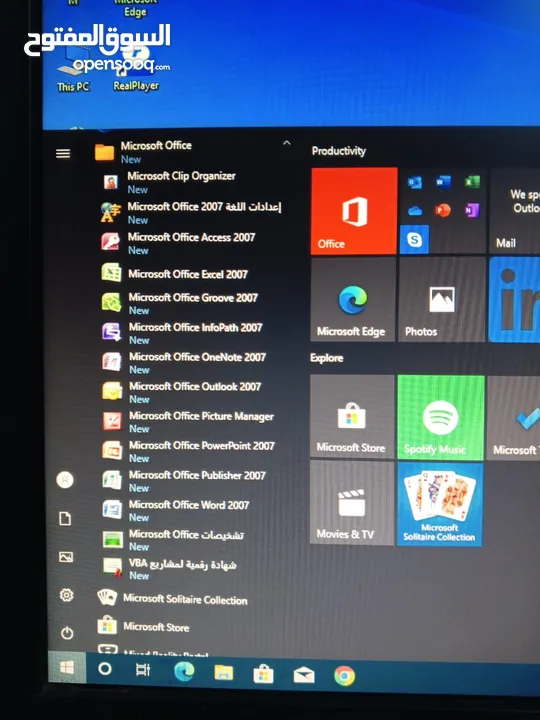Launch Google Chrome from taskbar
Screen dimensions: 540x720
(x=344, y=676)
